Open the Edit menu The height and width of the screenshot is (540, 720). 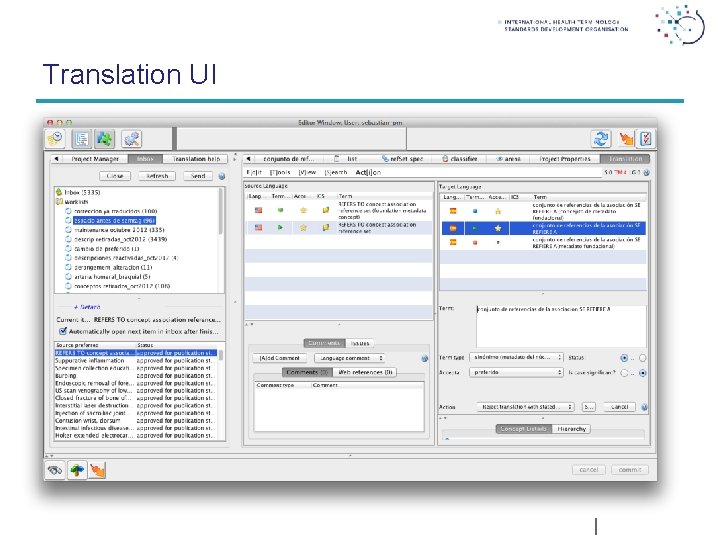pyautogui.click(x=254, y=173)
